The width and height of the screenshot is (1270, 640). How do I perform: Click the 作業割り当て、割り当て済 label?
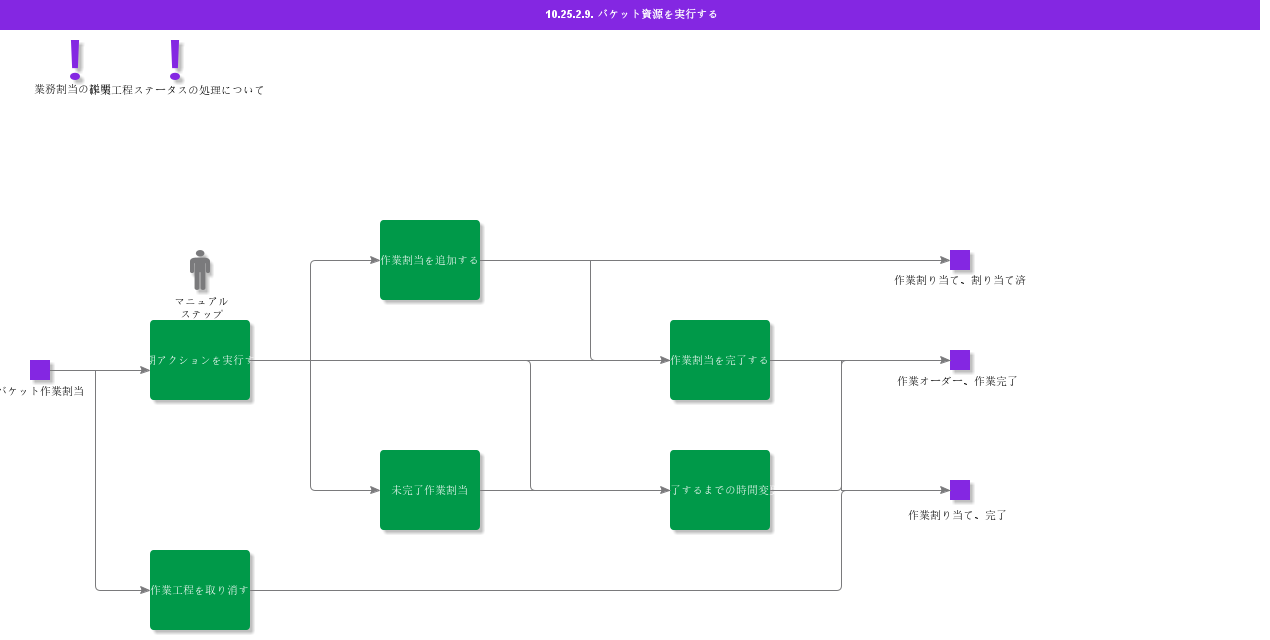pyautogui.click(x=960, y=281)
